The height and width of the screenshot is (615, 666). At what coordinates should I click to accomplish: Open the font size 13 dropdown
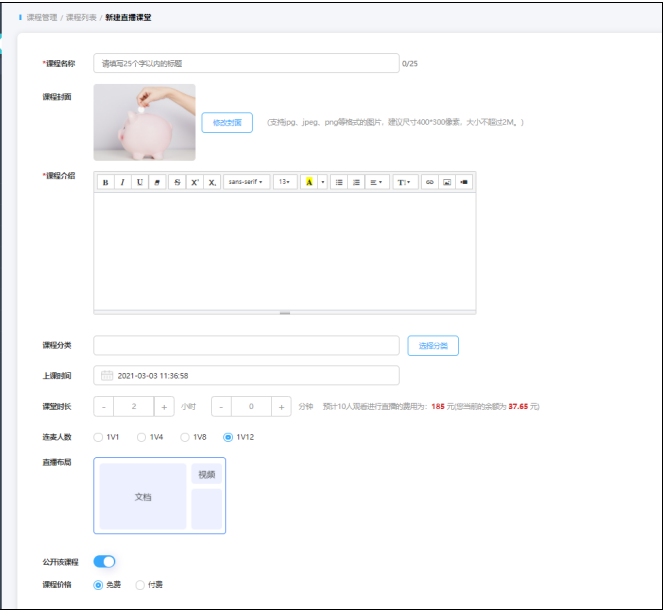tap(285, 182)
